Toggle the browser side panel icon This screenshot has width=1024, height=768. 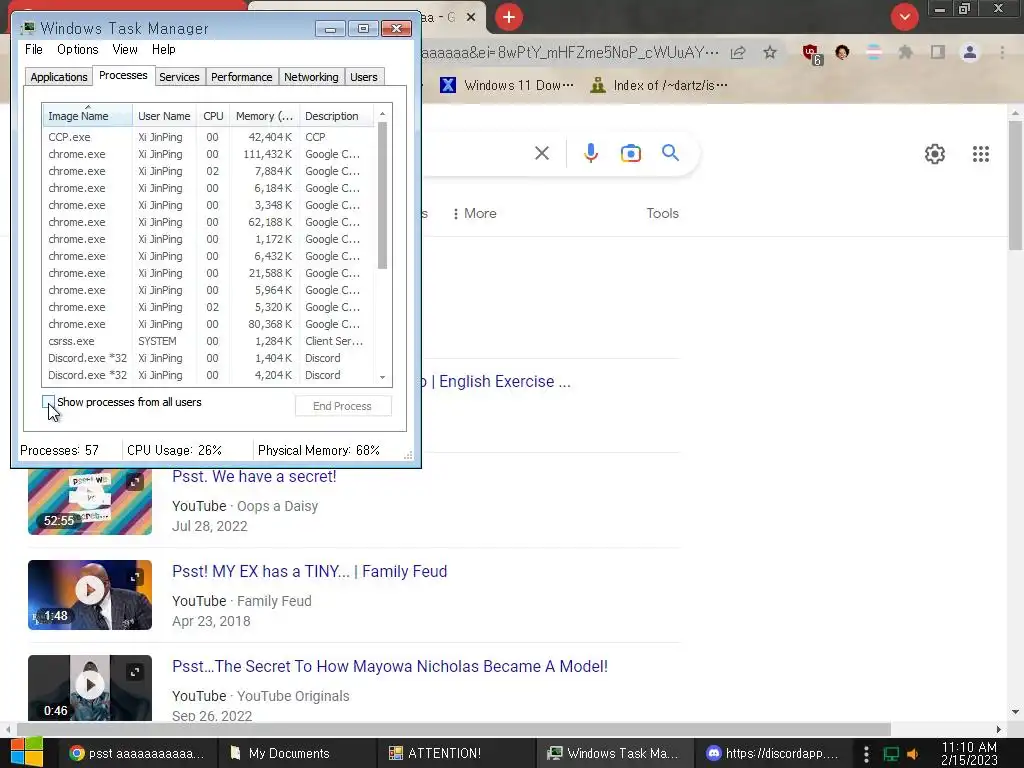tap(937, 52)
